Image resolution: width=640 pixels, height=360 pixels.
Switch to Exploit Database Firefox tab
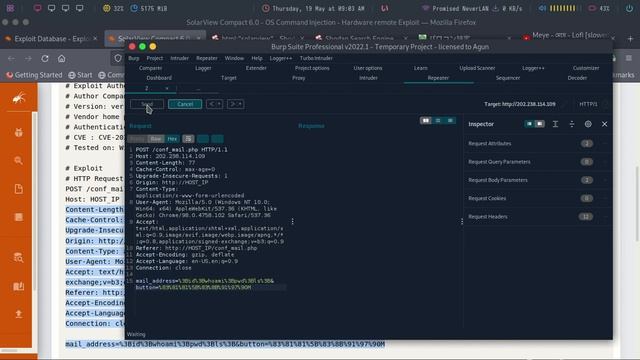(x=51, y=38)
